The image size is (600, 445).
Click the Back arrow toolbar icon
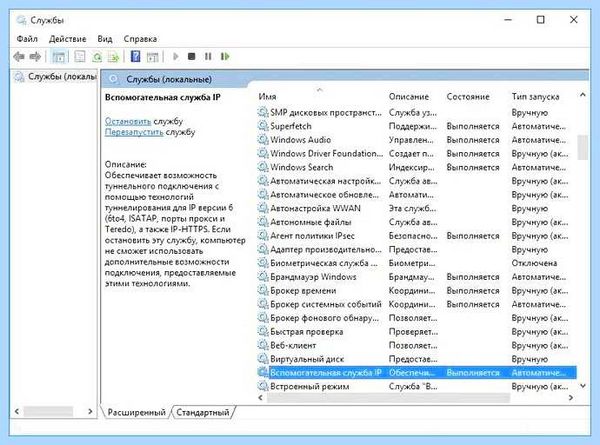click(x=19, y=57)
